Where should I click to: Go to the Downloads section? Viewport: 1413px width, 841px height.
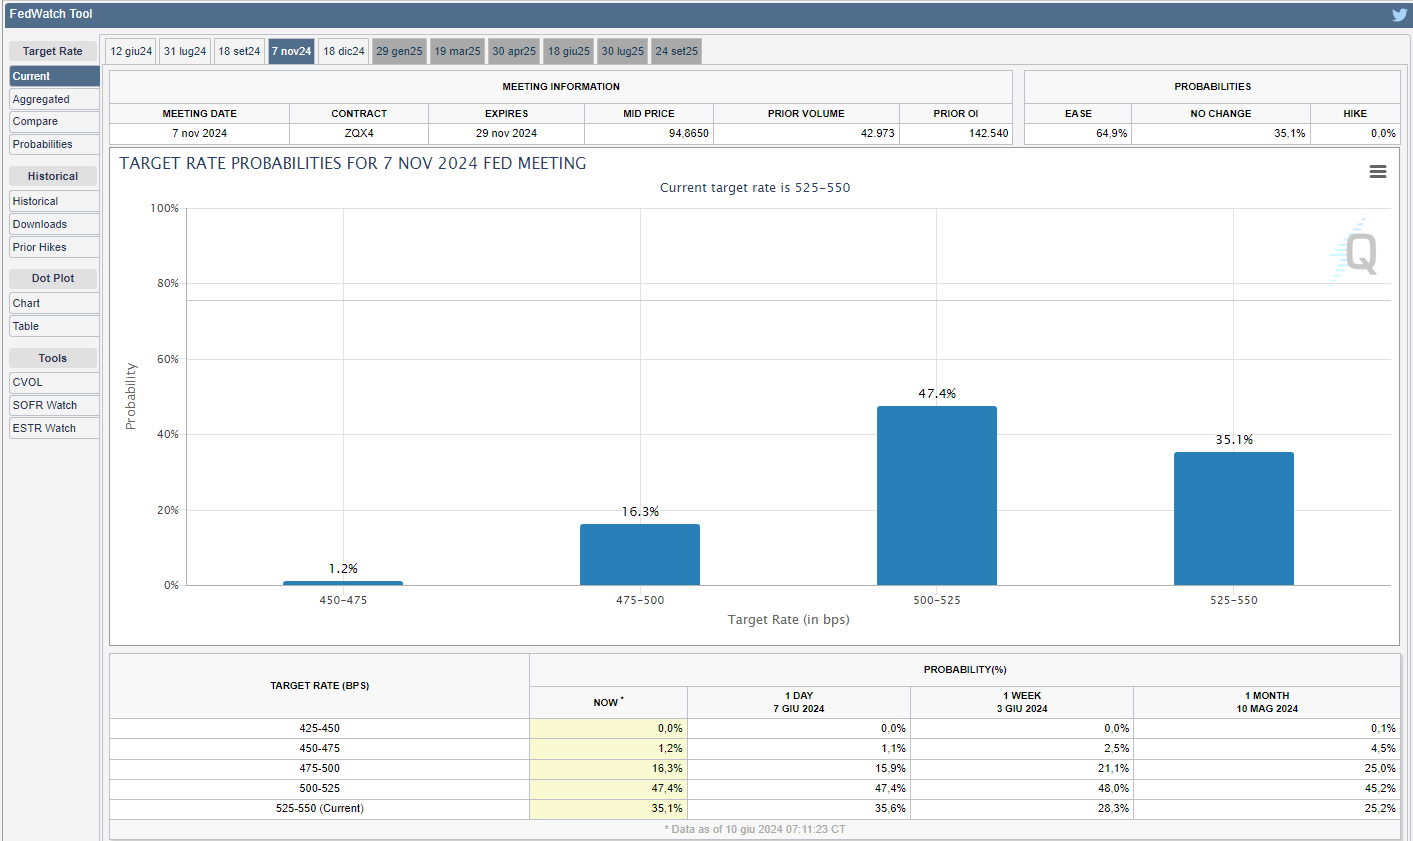click(54, 224)
